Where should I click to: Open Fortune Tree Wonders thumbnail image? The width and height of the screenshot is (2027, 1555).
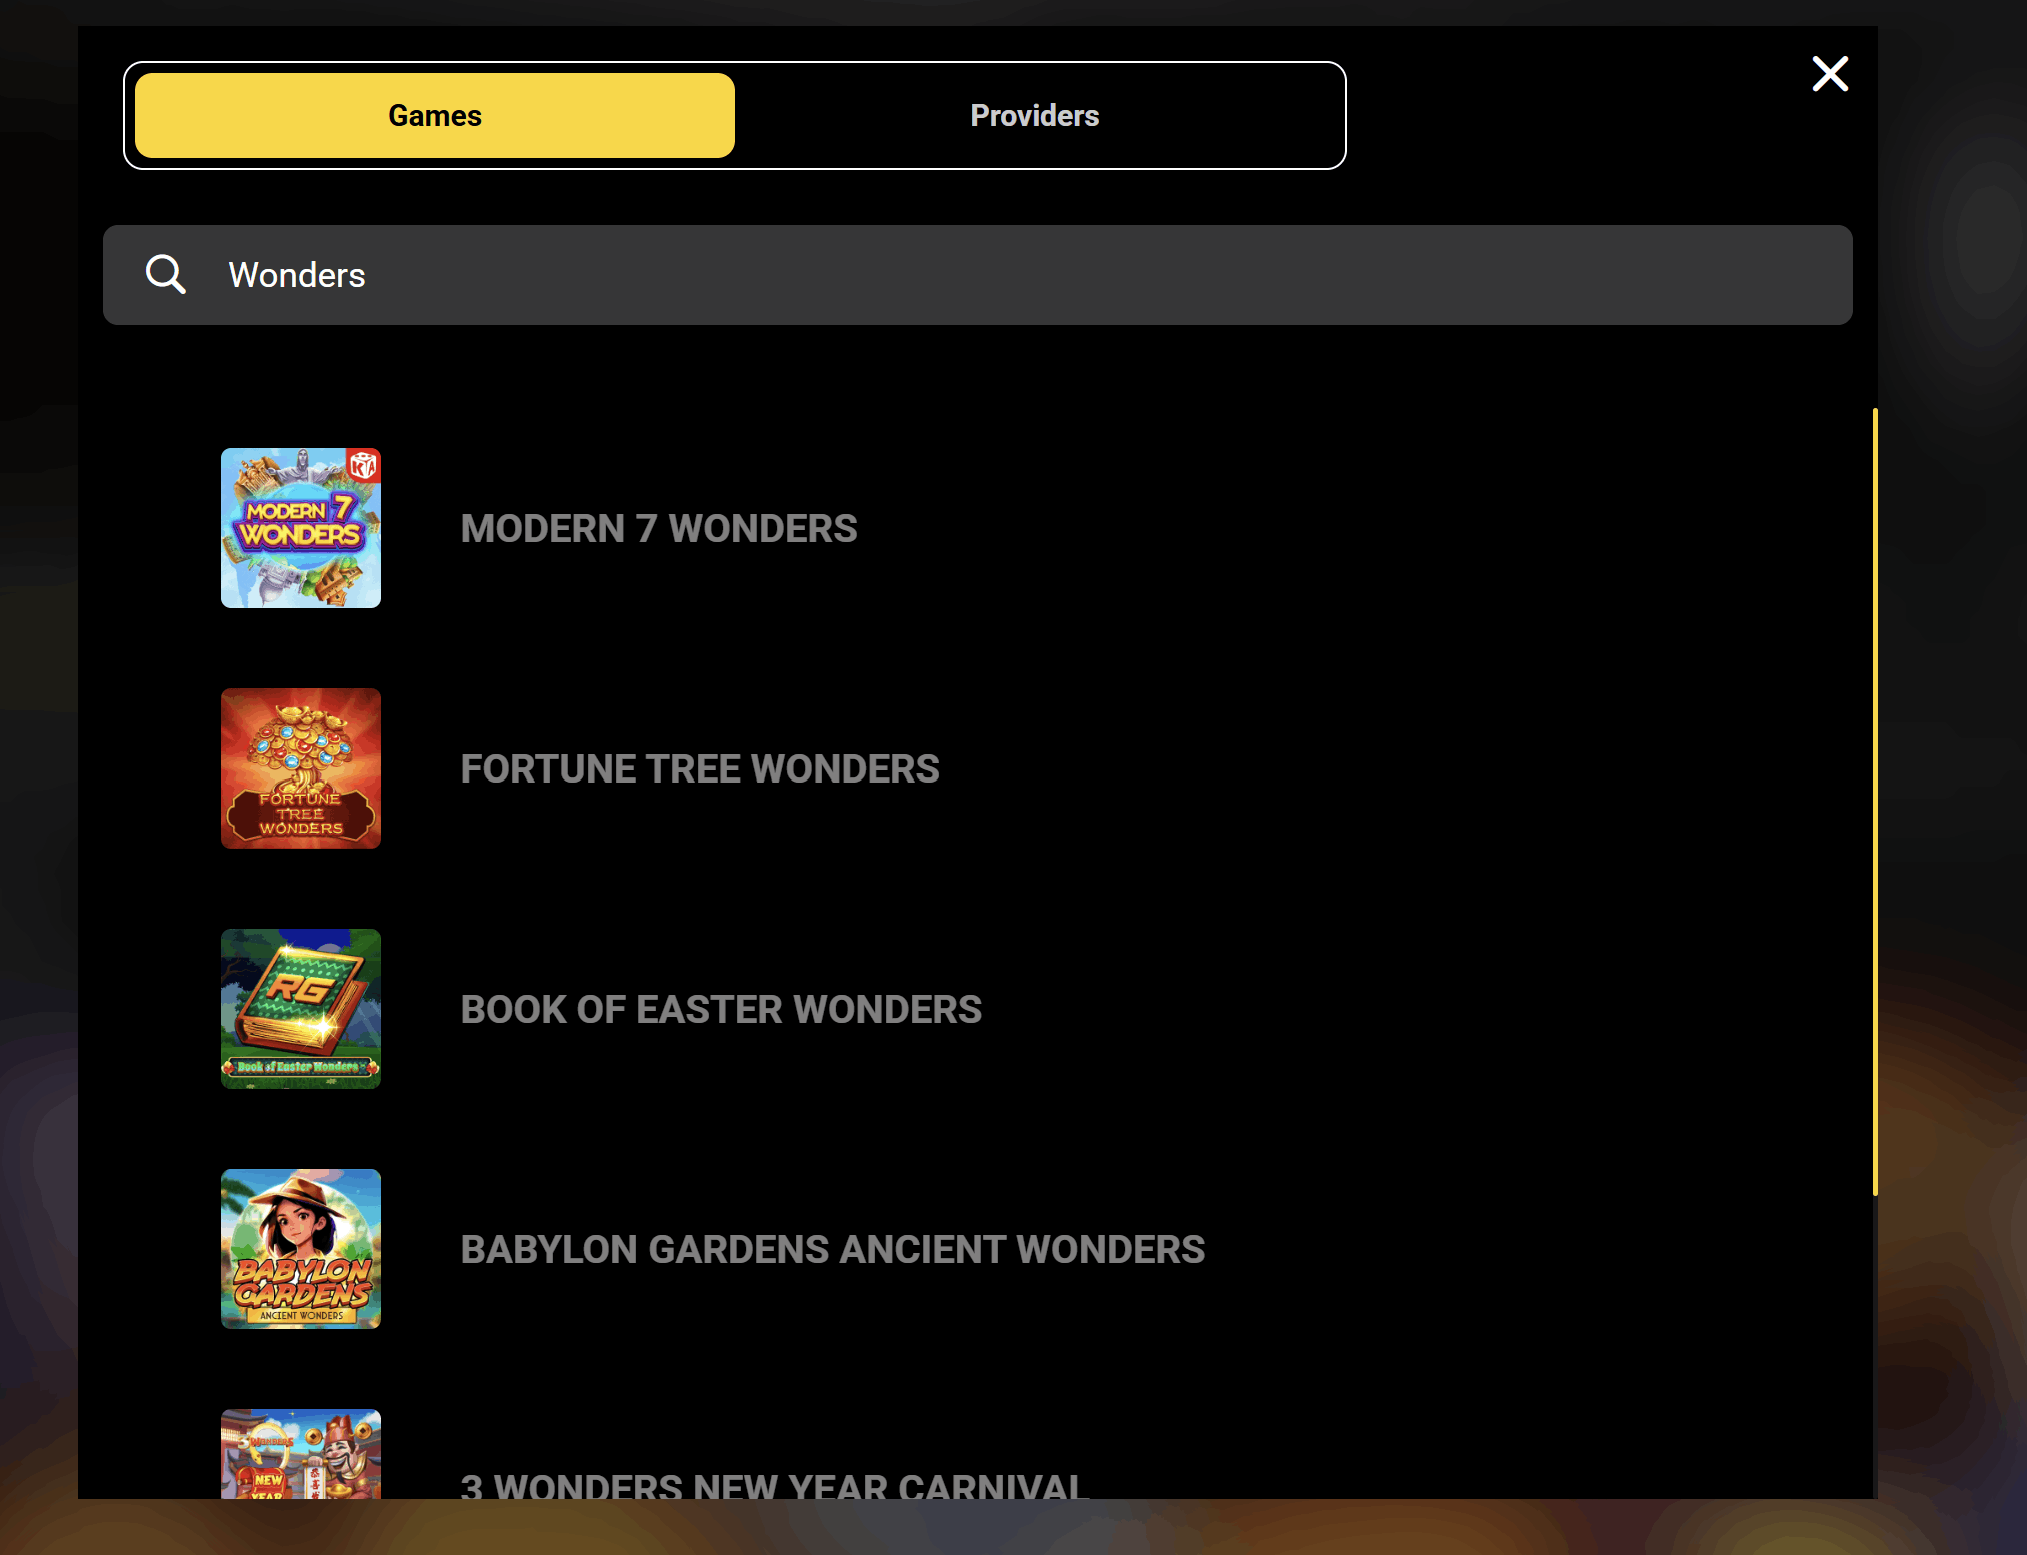point(300,768)
